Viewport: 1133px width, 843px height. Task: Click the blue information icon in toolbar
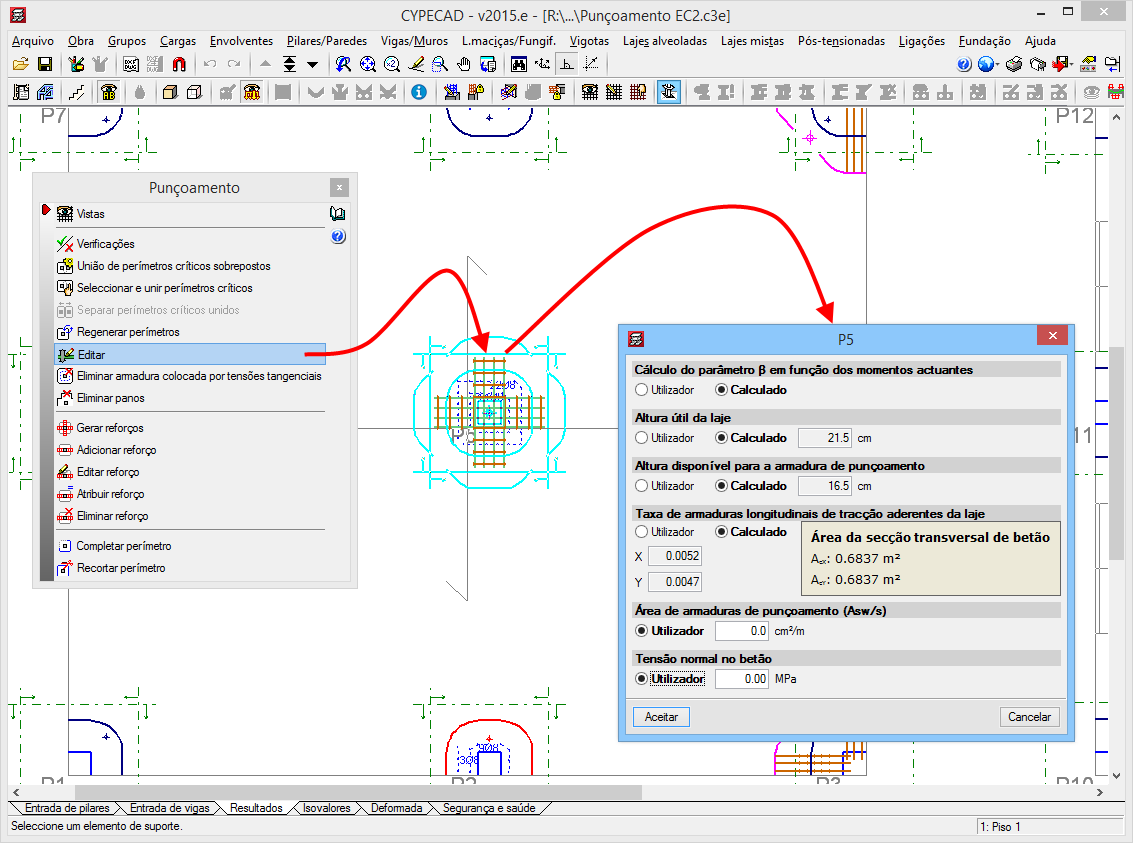click(x=419, y=92)
